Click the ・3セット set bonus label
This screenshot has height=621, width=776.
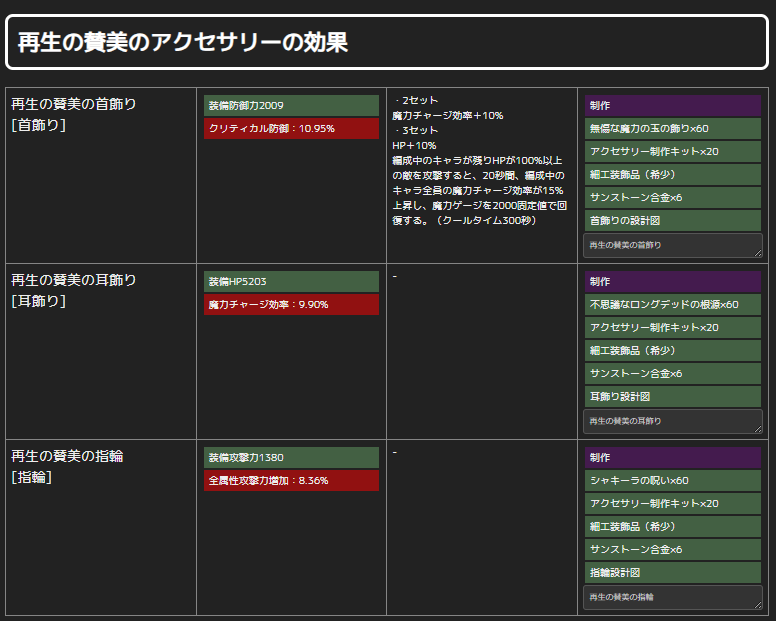[x=415, y=131]
